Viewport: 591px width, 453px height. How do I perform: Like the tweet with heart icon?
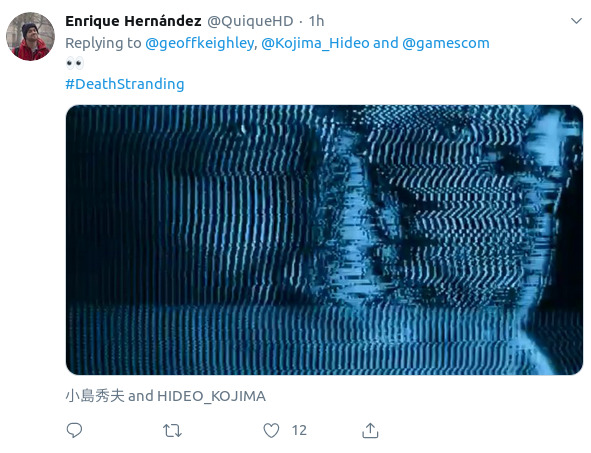pyautogui.click(x=271, y=430)
